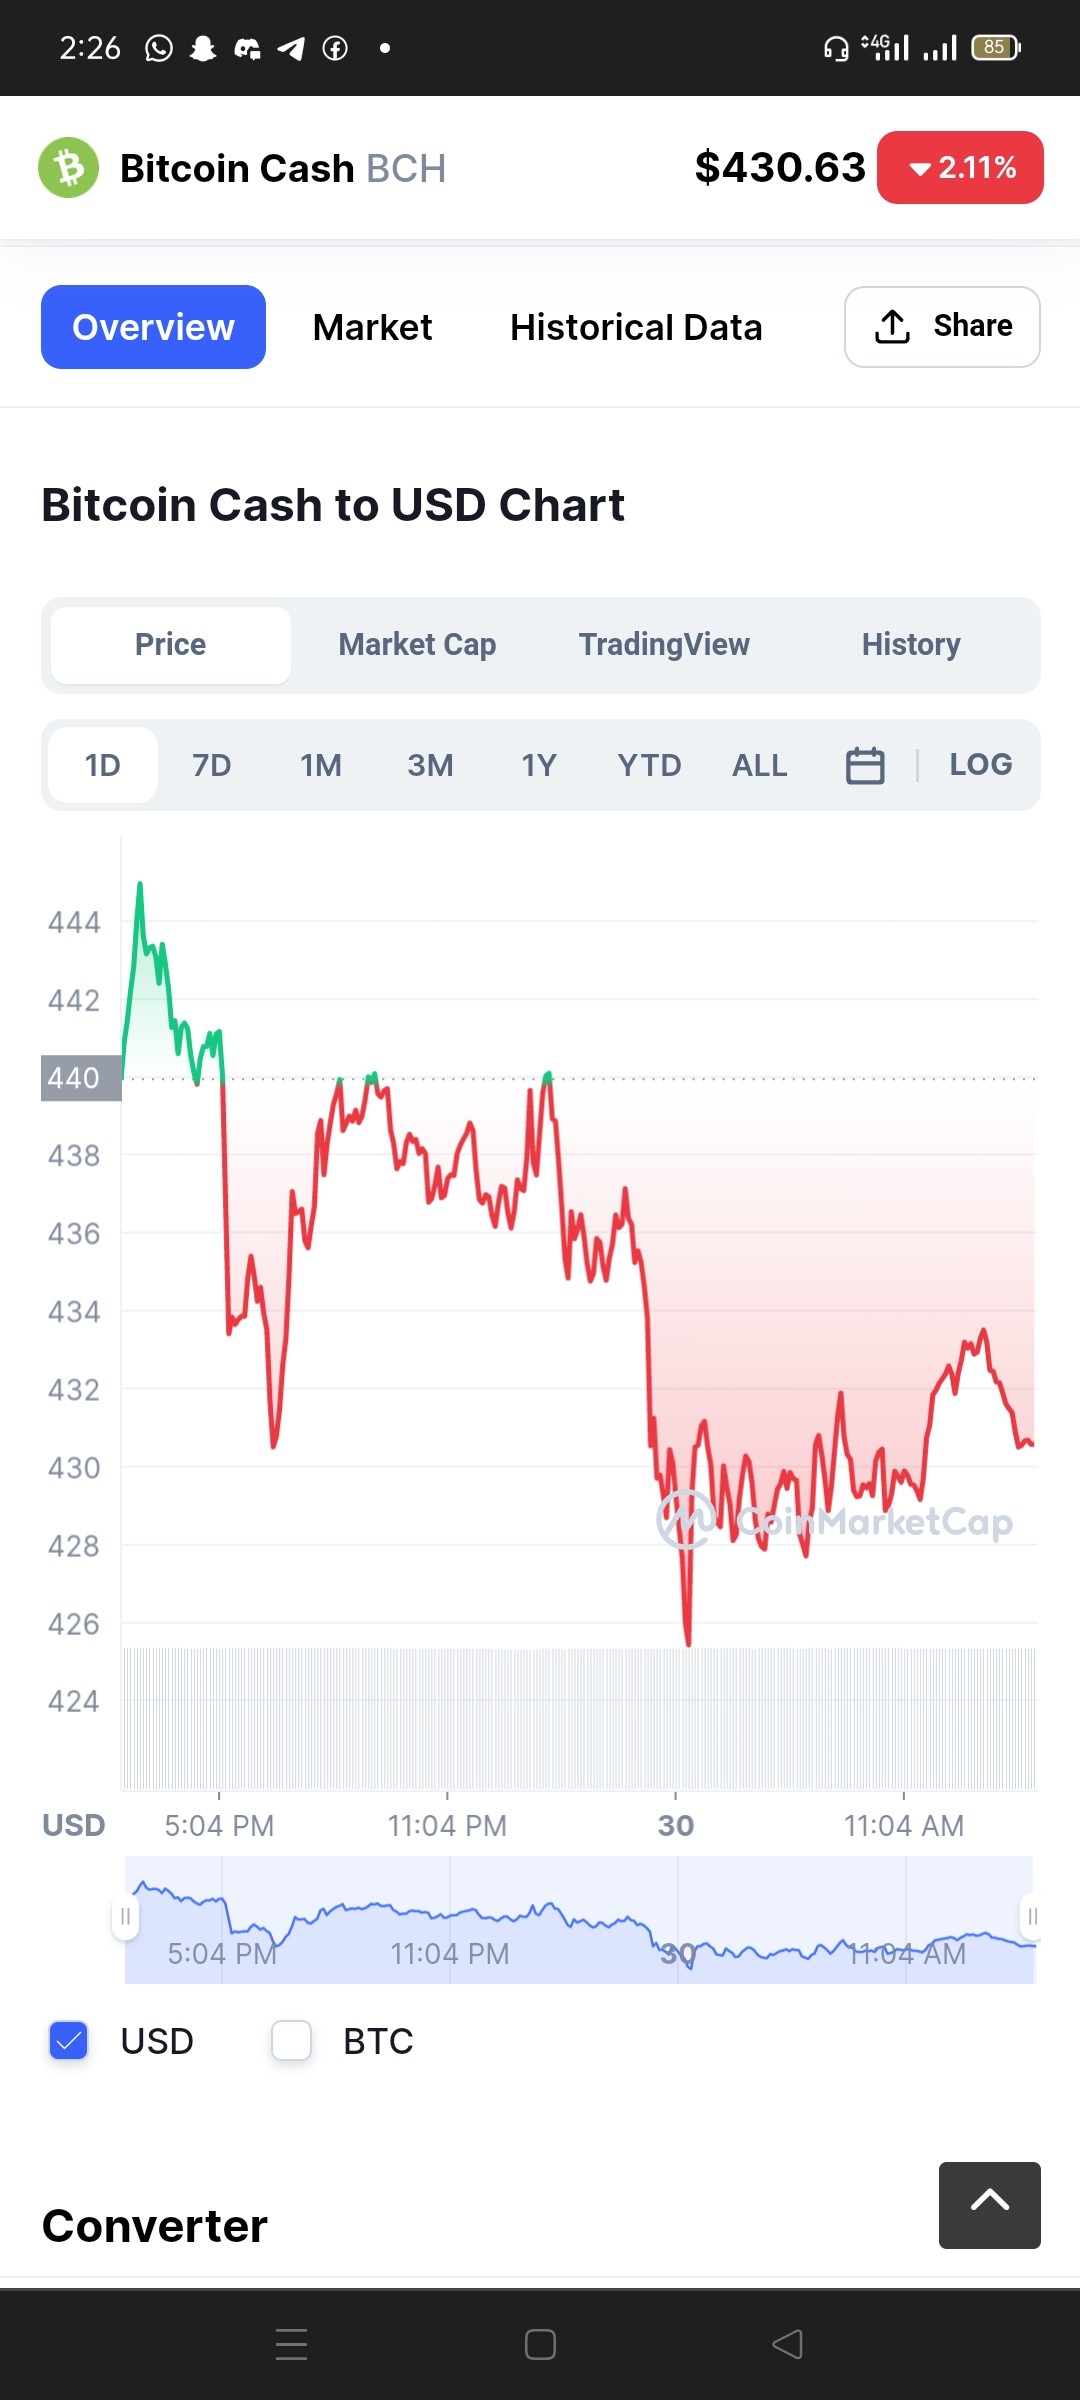Enable the BTC currency checkbox
1080x2400 pixels.
(x=292, y=2040)
